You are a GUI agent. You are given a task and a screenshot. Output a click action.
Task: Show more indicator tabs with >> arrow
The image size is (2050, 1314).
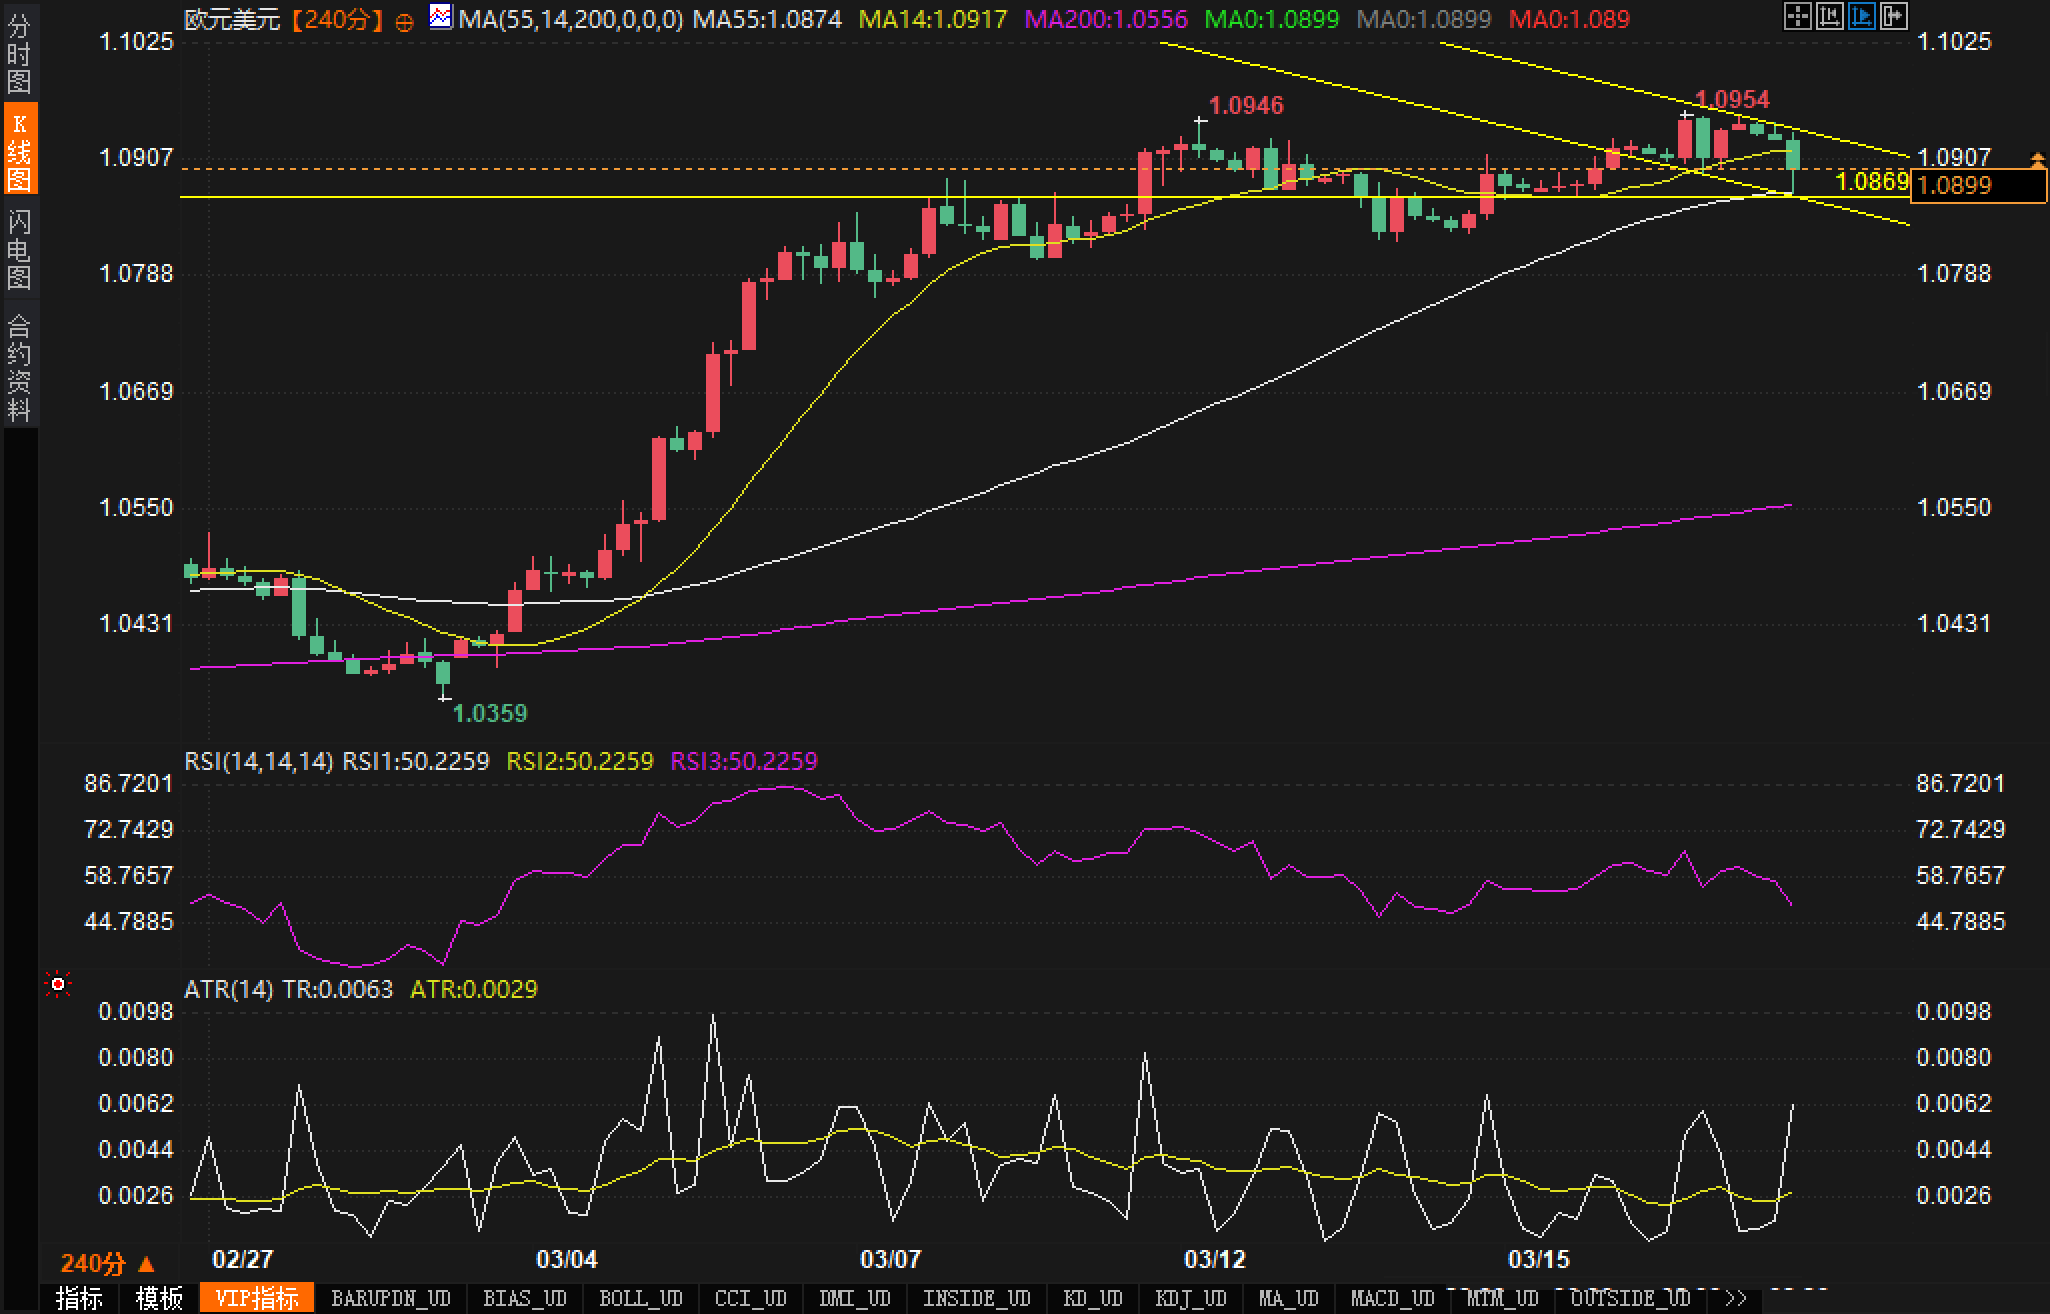(x=1736, y=1299)
